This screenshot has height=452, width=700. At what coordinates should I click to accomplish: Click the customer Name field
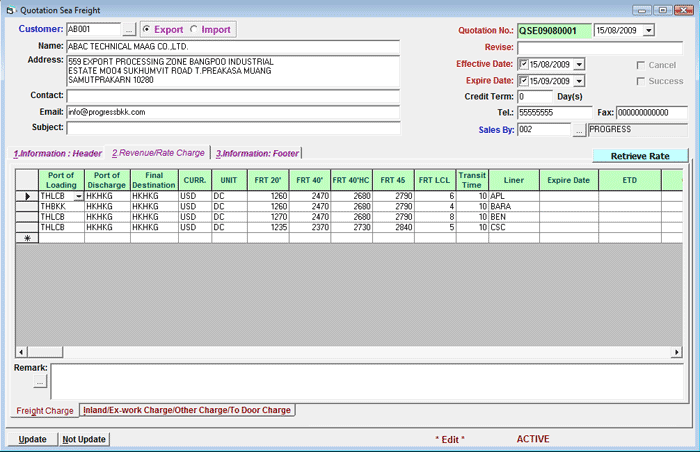click(x=233, y=46)
